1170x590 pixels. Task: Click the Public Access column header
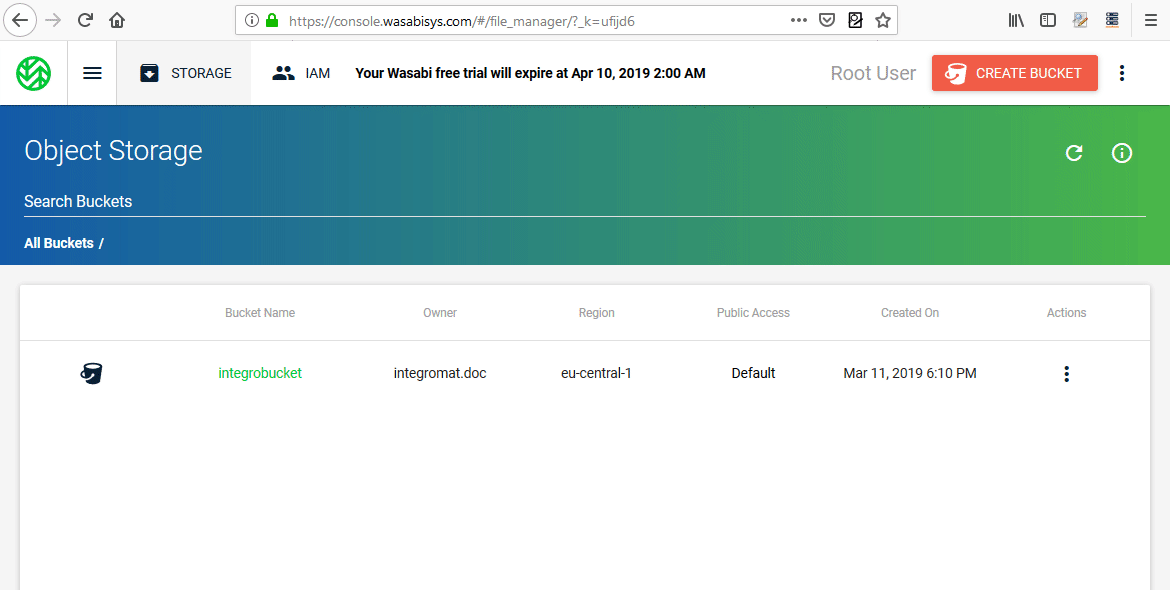tap(753, 313)
